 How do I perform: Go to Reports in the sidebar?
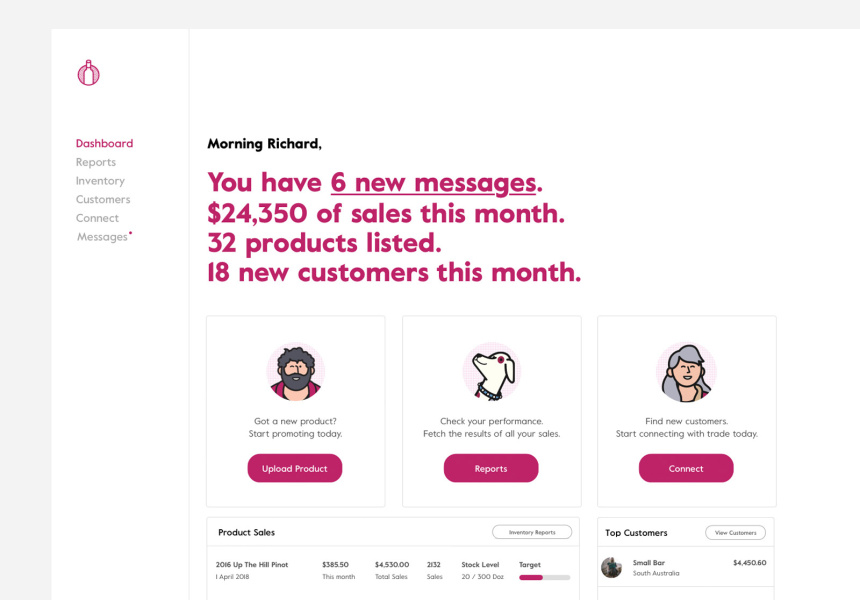(x=96, y=162)
